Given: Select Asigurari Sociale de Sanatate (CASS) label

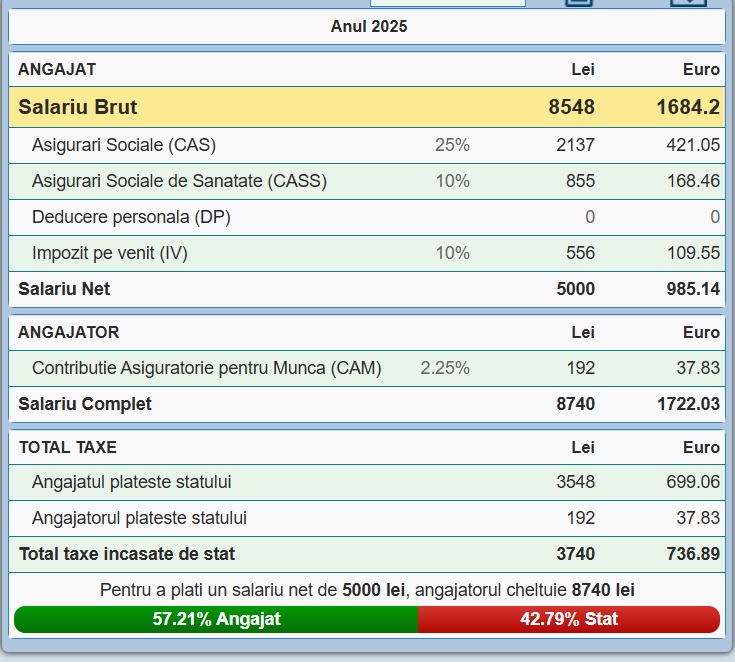Looking at the screenshot, I should (x=180, y=181).
